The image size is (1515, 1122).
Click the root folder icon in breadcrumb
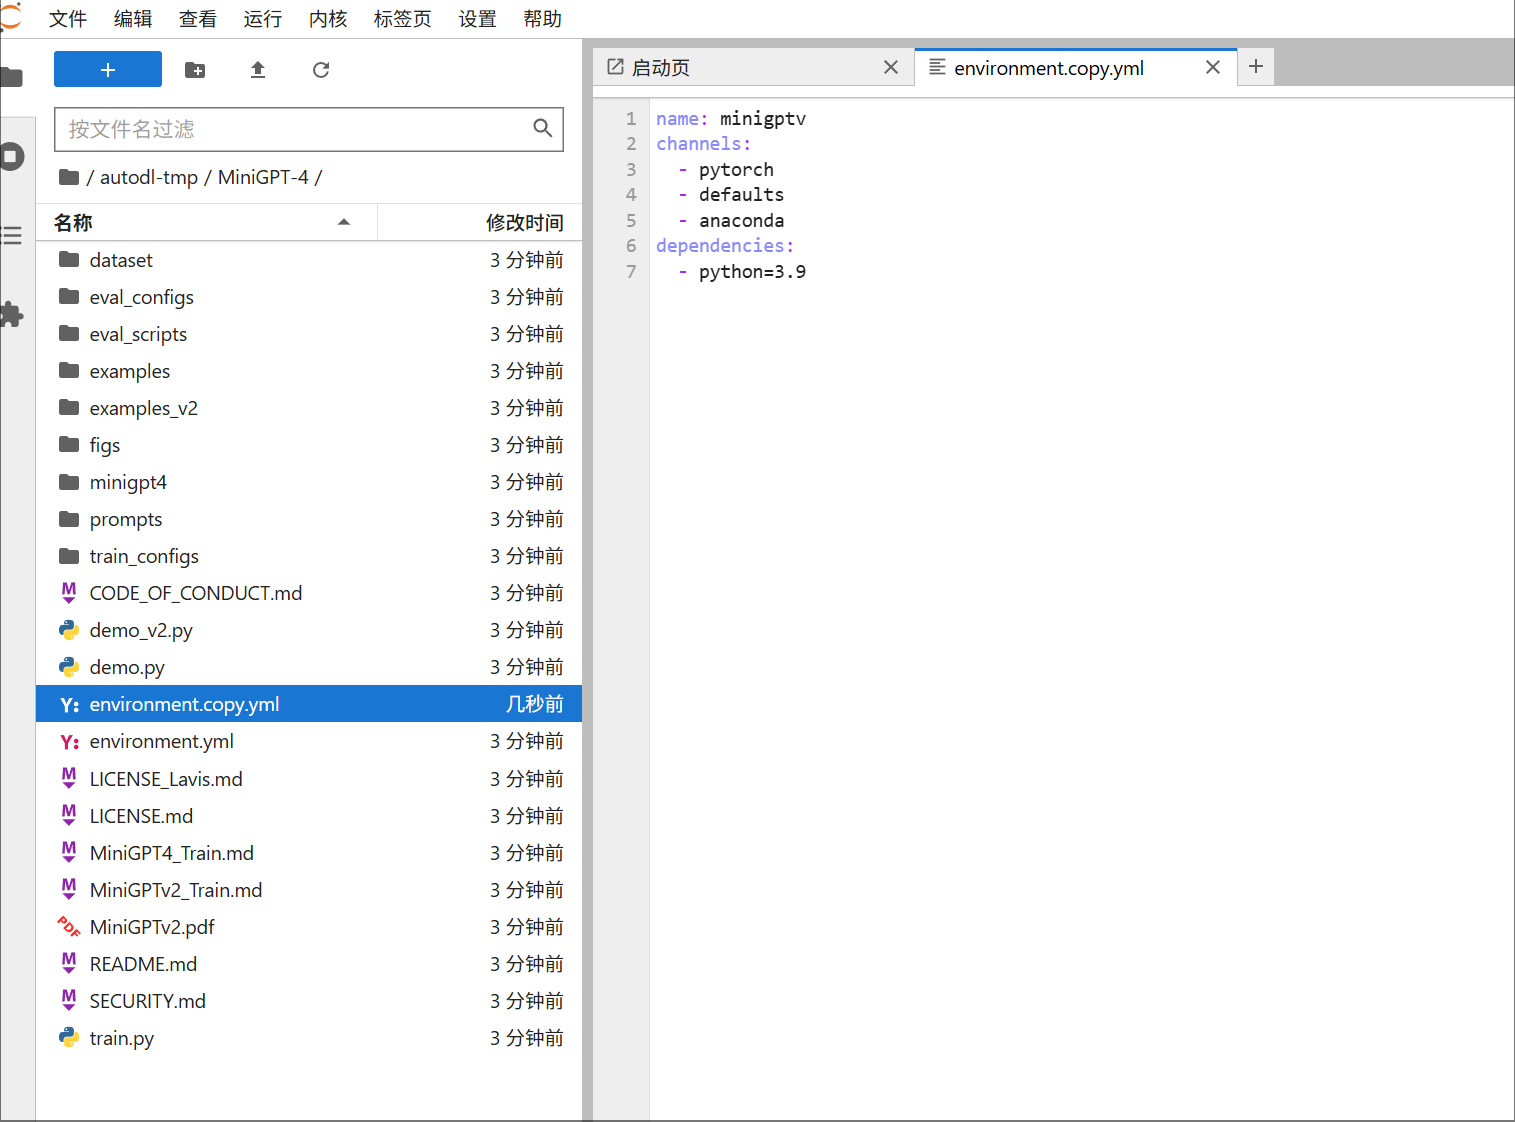(69, 177)
